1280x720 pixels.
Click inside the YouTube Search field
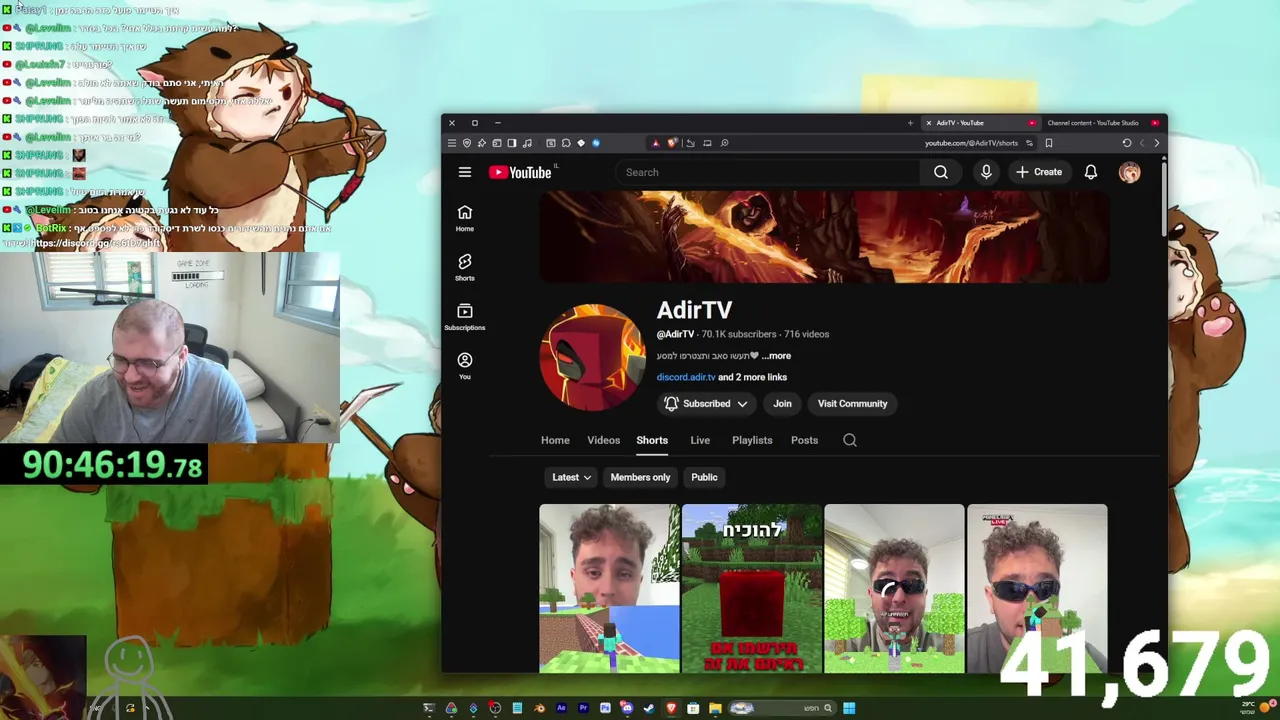(768, 172)
